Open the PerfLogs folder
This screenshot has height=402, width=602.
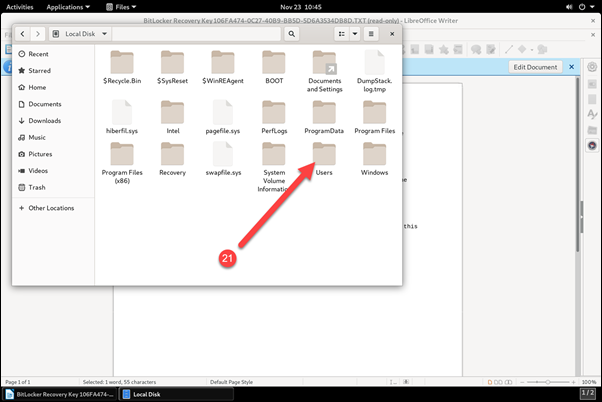coord(274,117)
